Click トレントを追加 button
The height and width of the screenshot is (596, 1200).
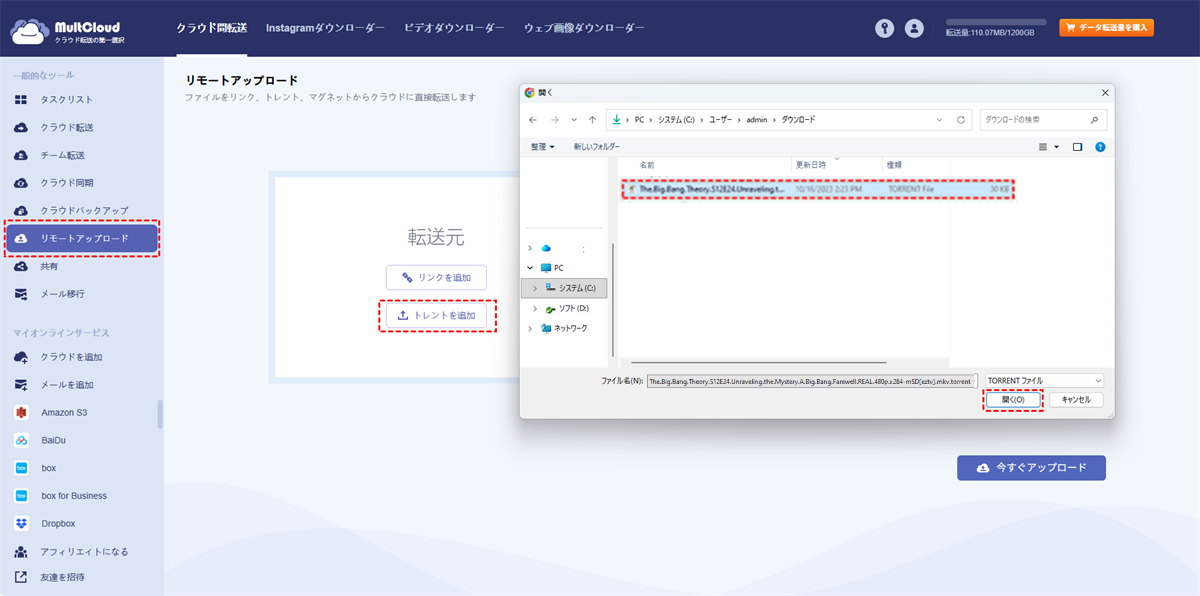[436, 316]
